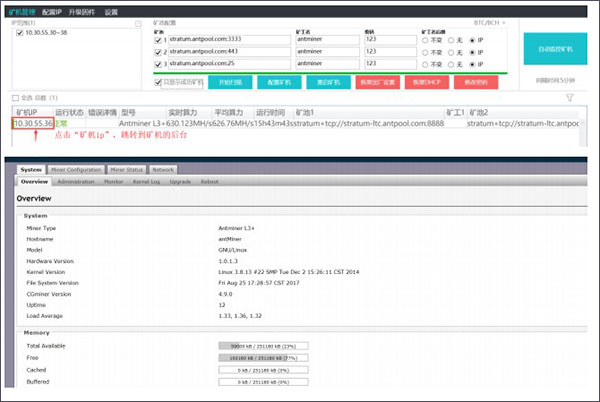Open the BTC/BCH coin dropdown
600x402 pixels.
489,23
